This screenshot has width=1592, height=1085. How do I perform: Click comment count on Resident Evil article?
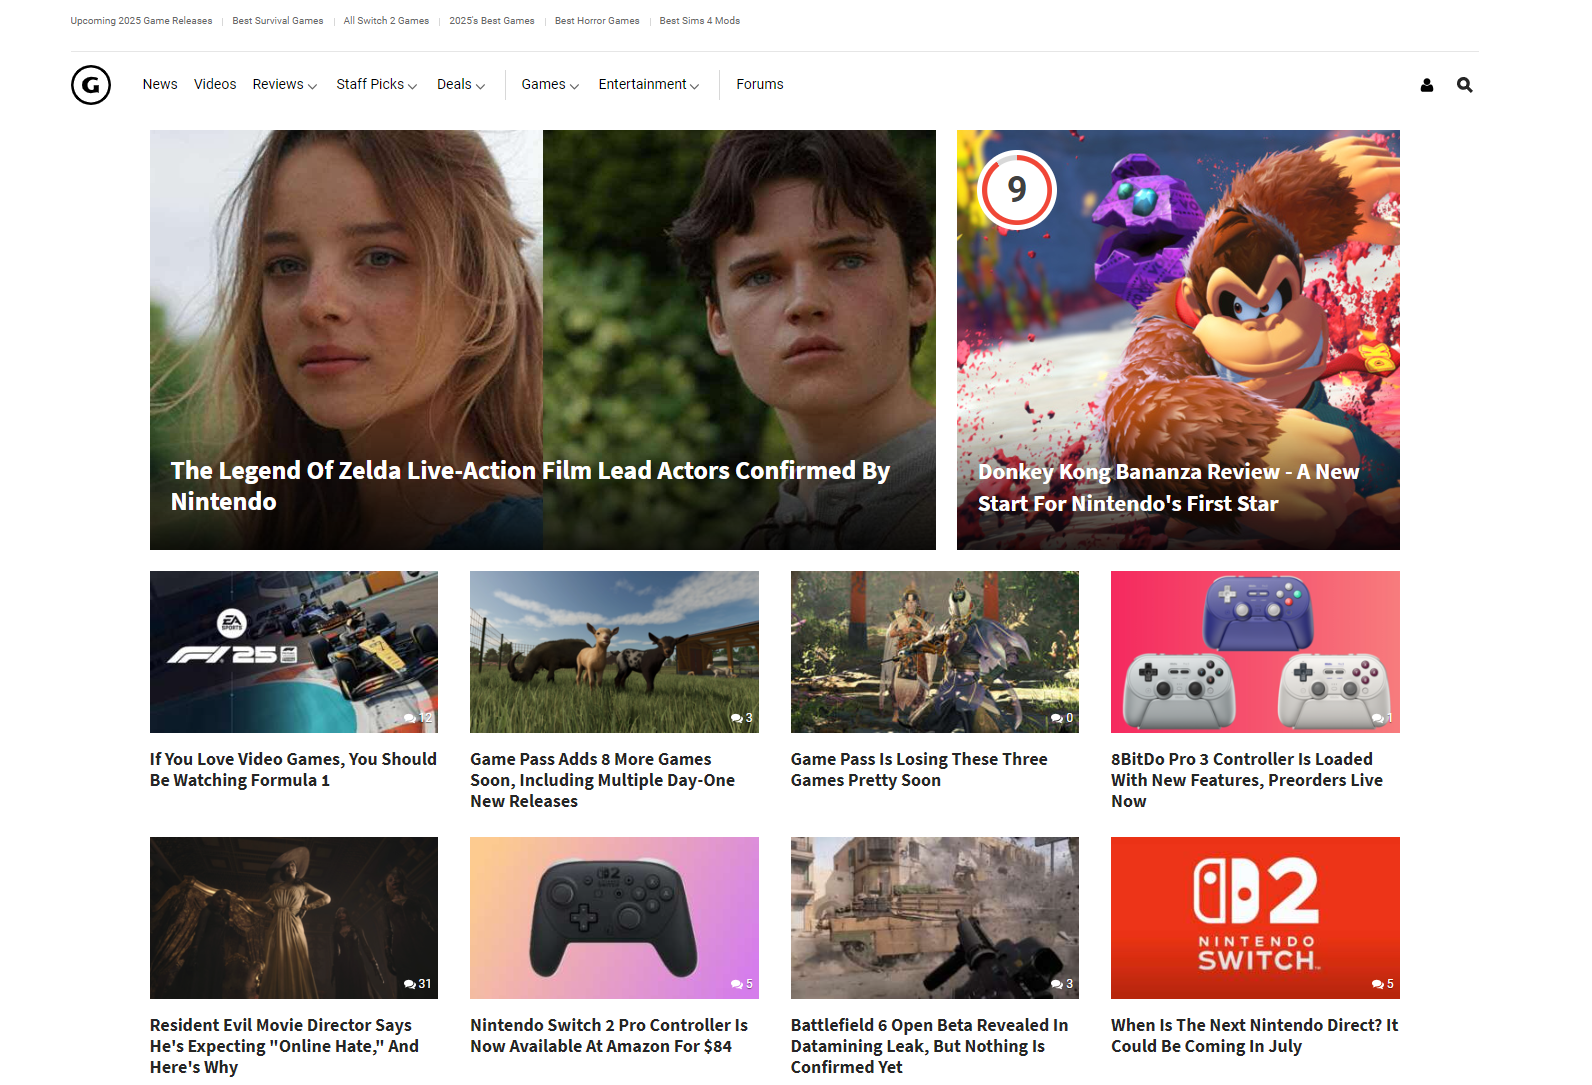click(x=418, y=984)
